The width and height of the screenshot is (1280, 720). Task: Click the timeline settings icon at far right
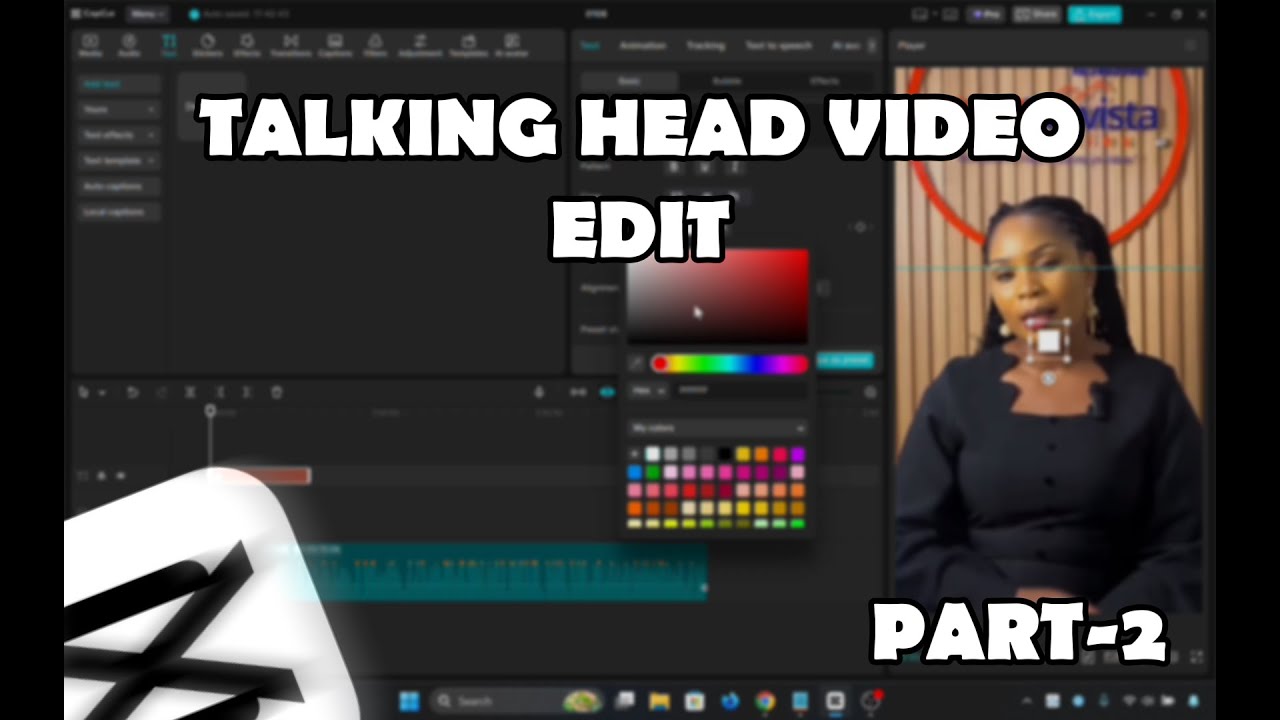[870, 393]
